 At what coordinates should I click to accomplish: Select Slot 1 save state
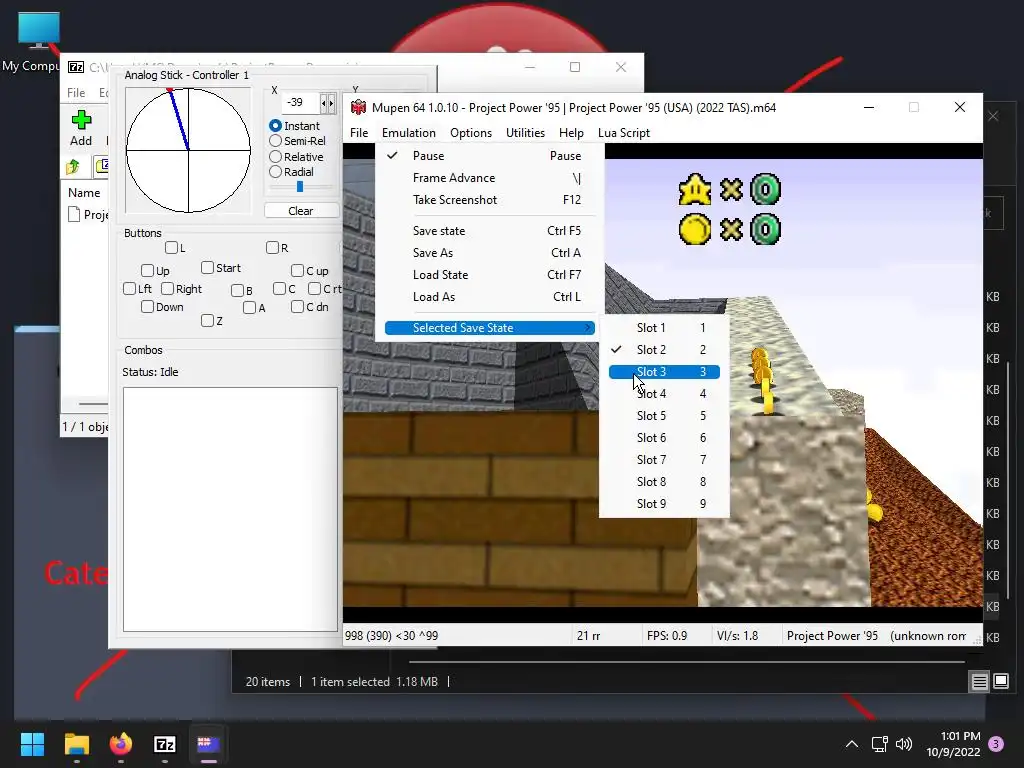tap(664, 328)
